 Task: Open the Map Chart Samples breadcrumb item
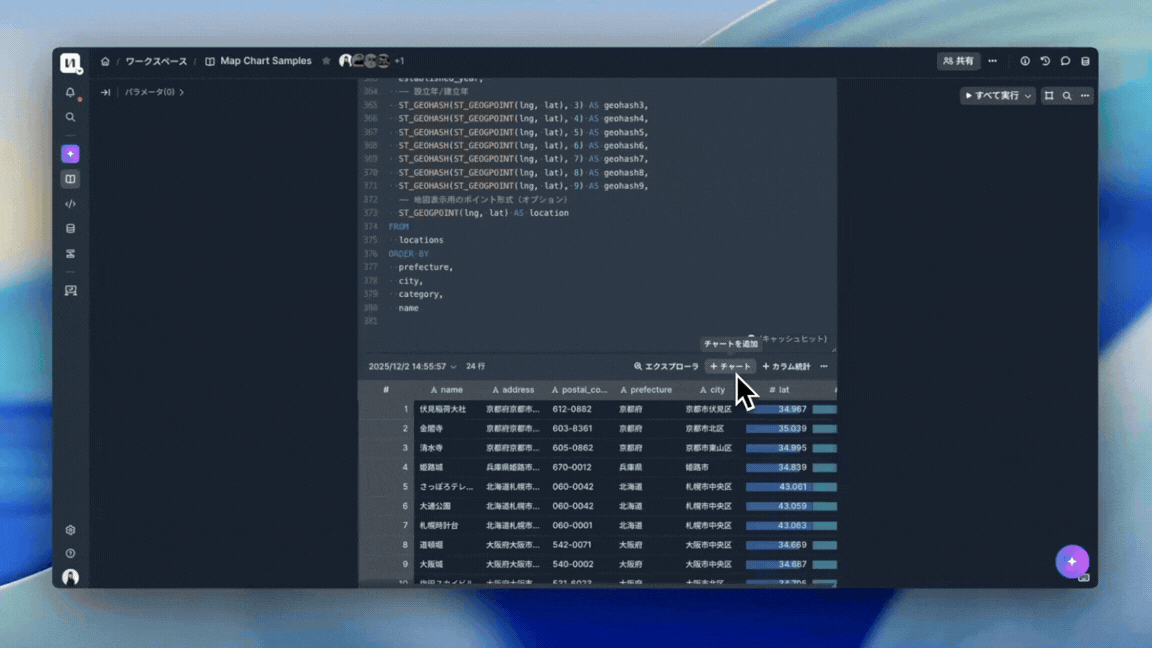266,60
